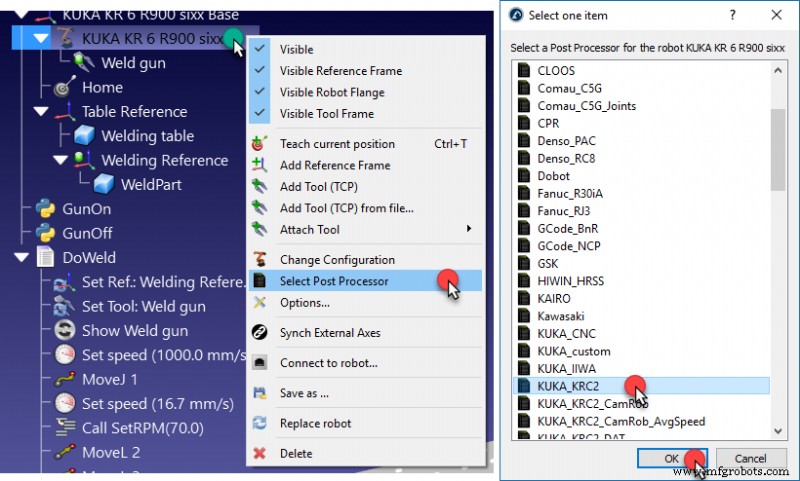Click the Add Reference Frame icon
Image resolution: width=800 pixels, height=481 pixels.
260,165
